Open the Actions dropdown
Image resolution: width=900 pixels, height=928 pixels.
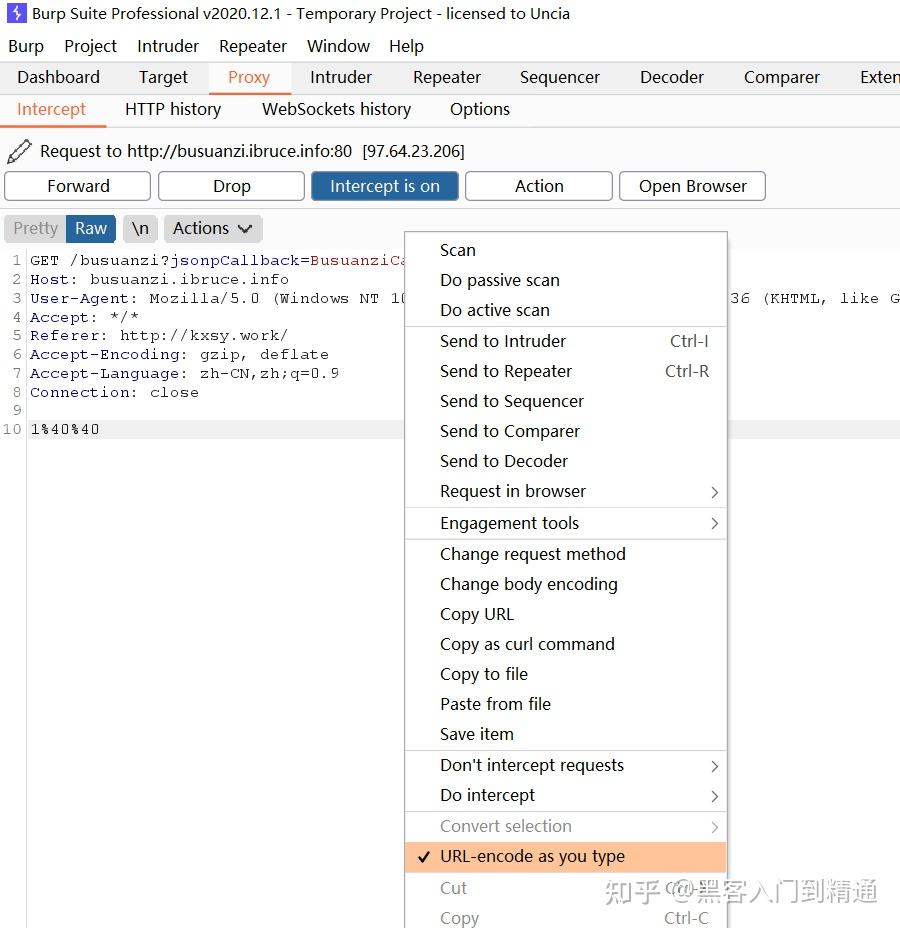212,228
